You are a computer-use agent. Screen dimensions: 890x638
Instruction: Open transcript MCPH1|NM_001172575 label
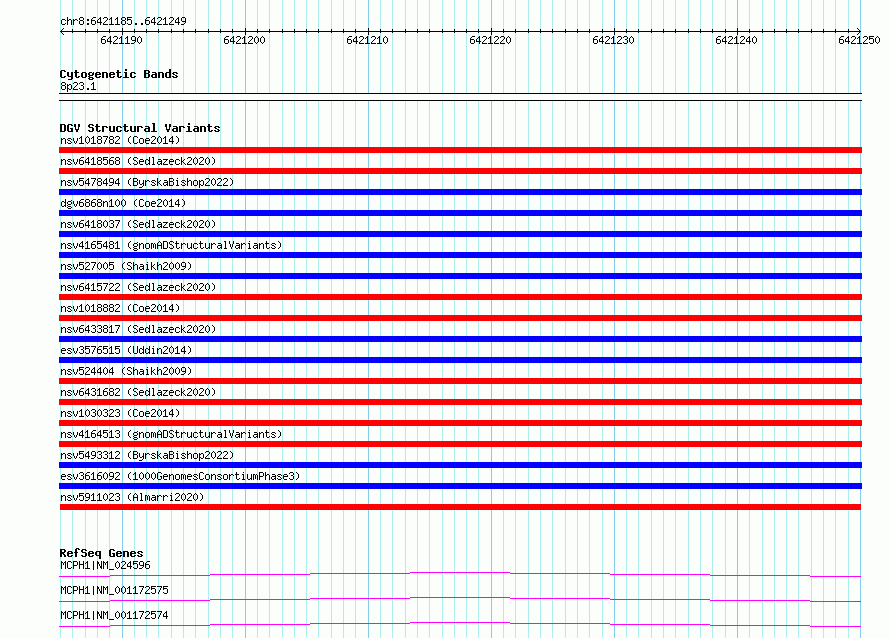click(114, 590)
